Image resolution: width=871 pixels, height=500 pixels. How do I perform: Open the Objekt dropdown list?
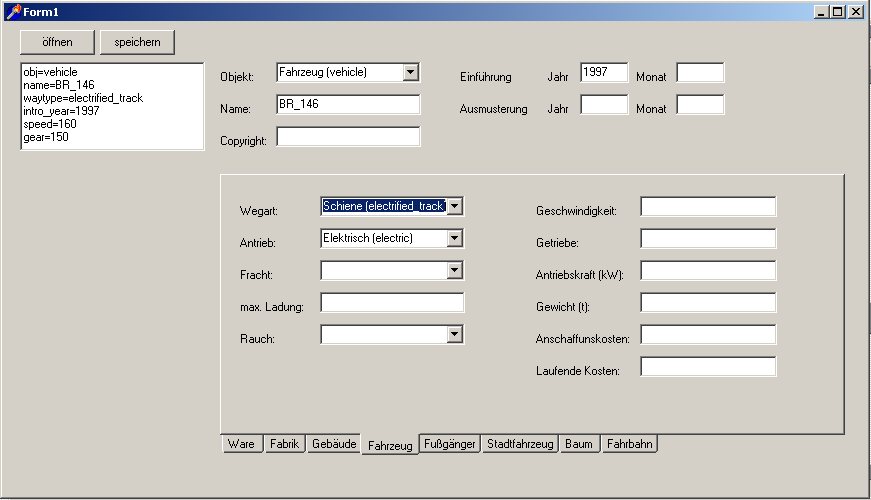tap(410, 72)
